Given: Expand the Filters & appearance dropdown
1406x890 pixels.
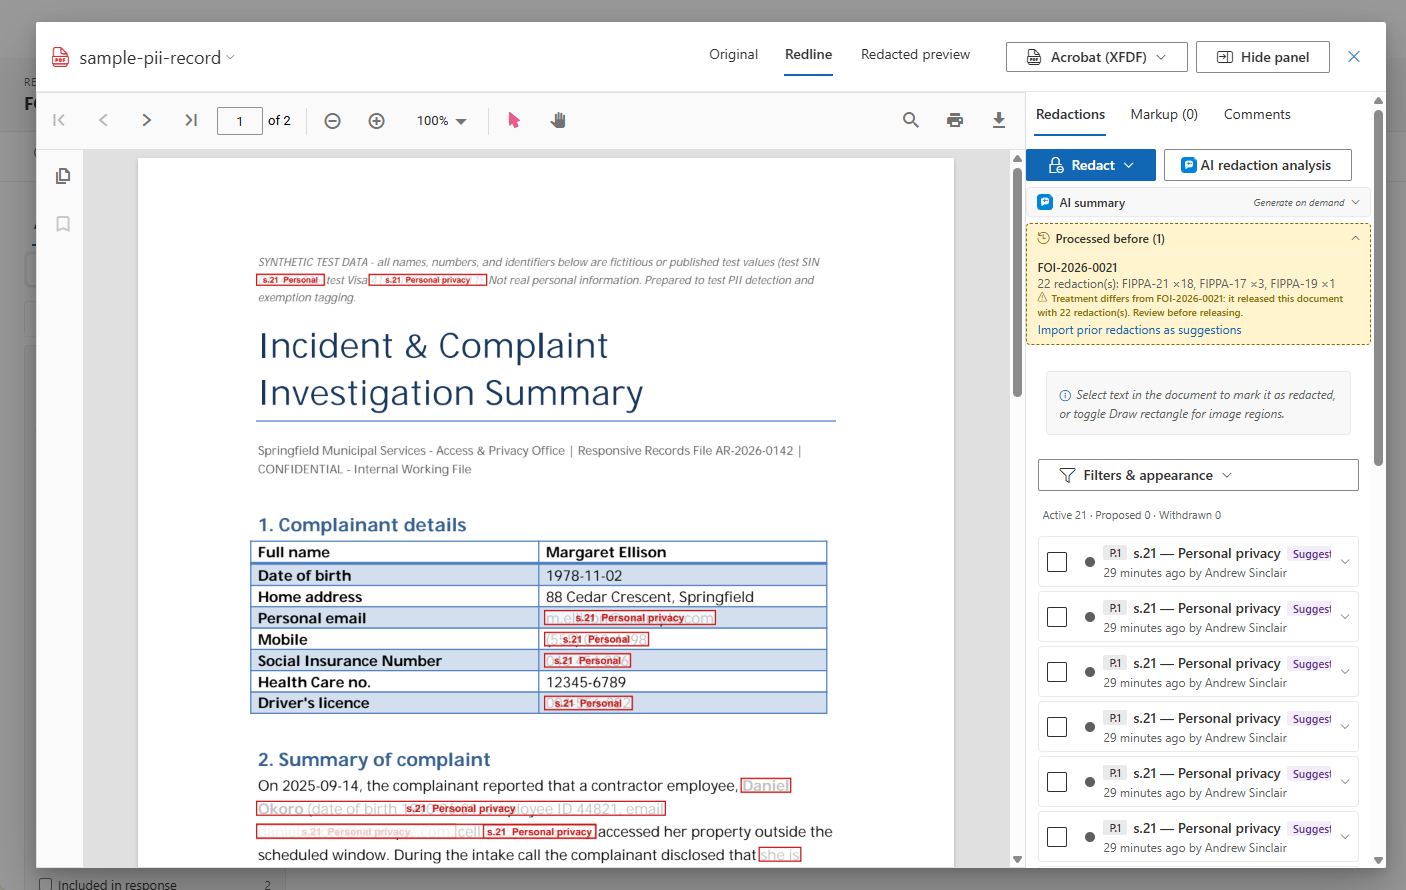Looking at the screenshot, I should 1198,475.
